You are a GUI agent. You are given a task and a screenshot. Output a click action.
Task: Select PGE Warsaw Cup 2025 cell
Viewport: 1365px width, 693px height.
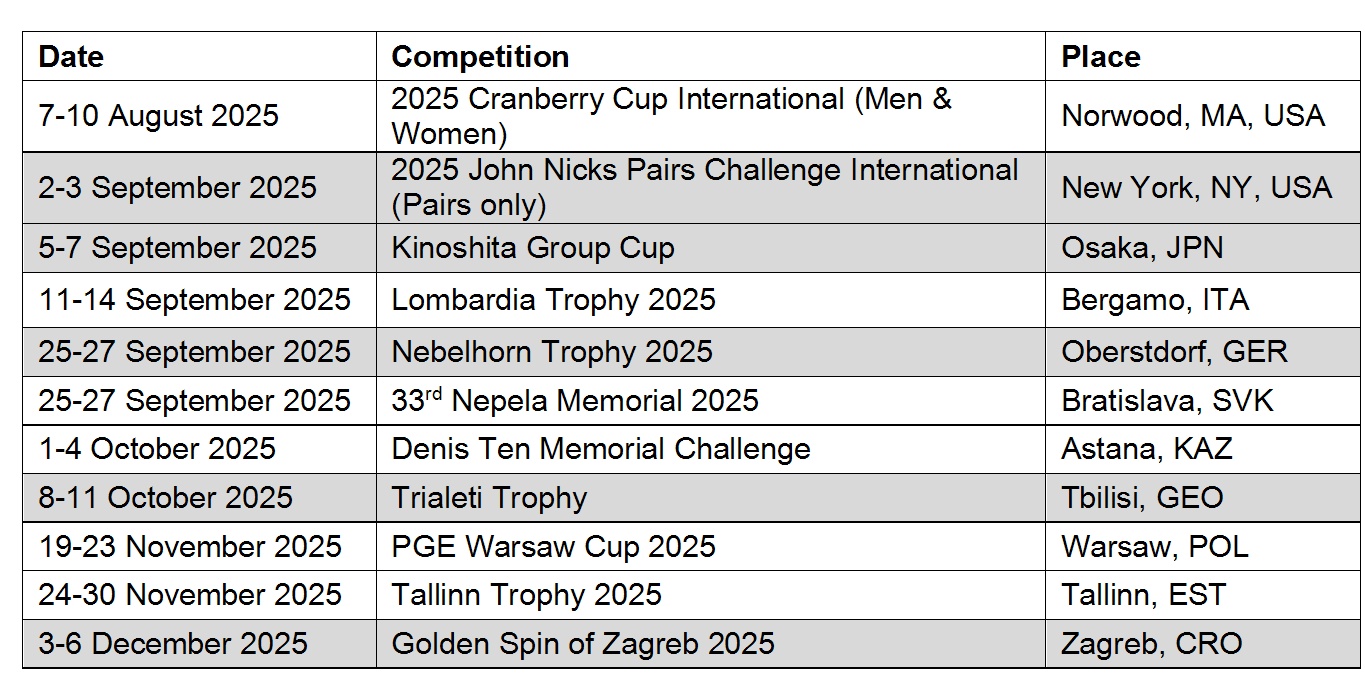pos(553,547)
